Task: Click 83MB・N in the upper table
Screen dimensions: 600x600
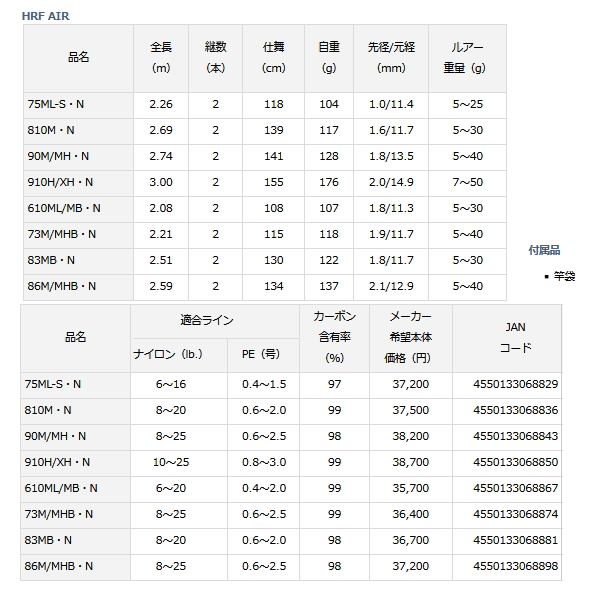Action: click(x=51, y=260)
